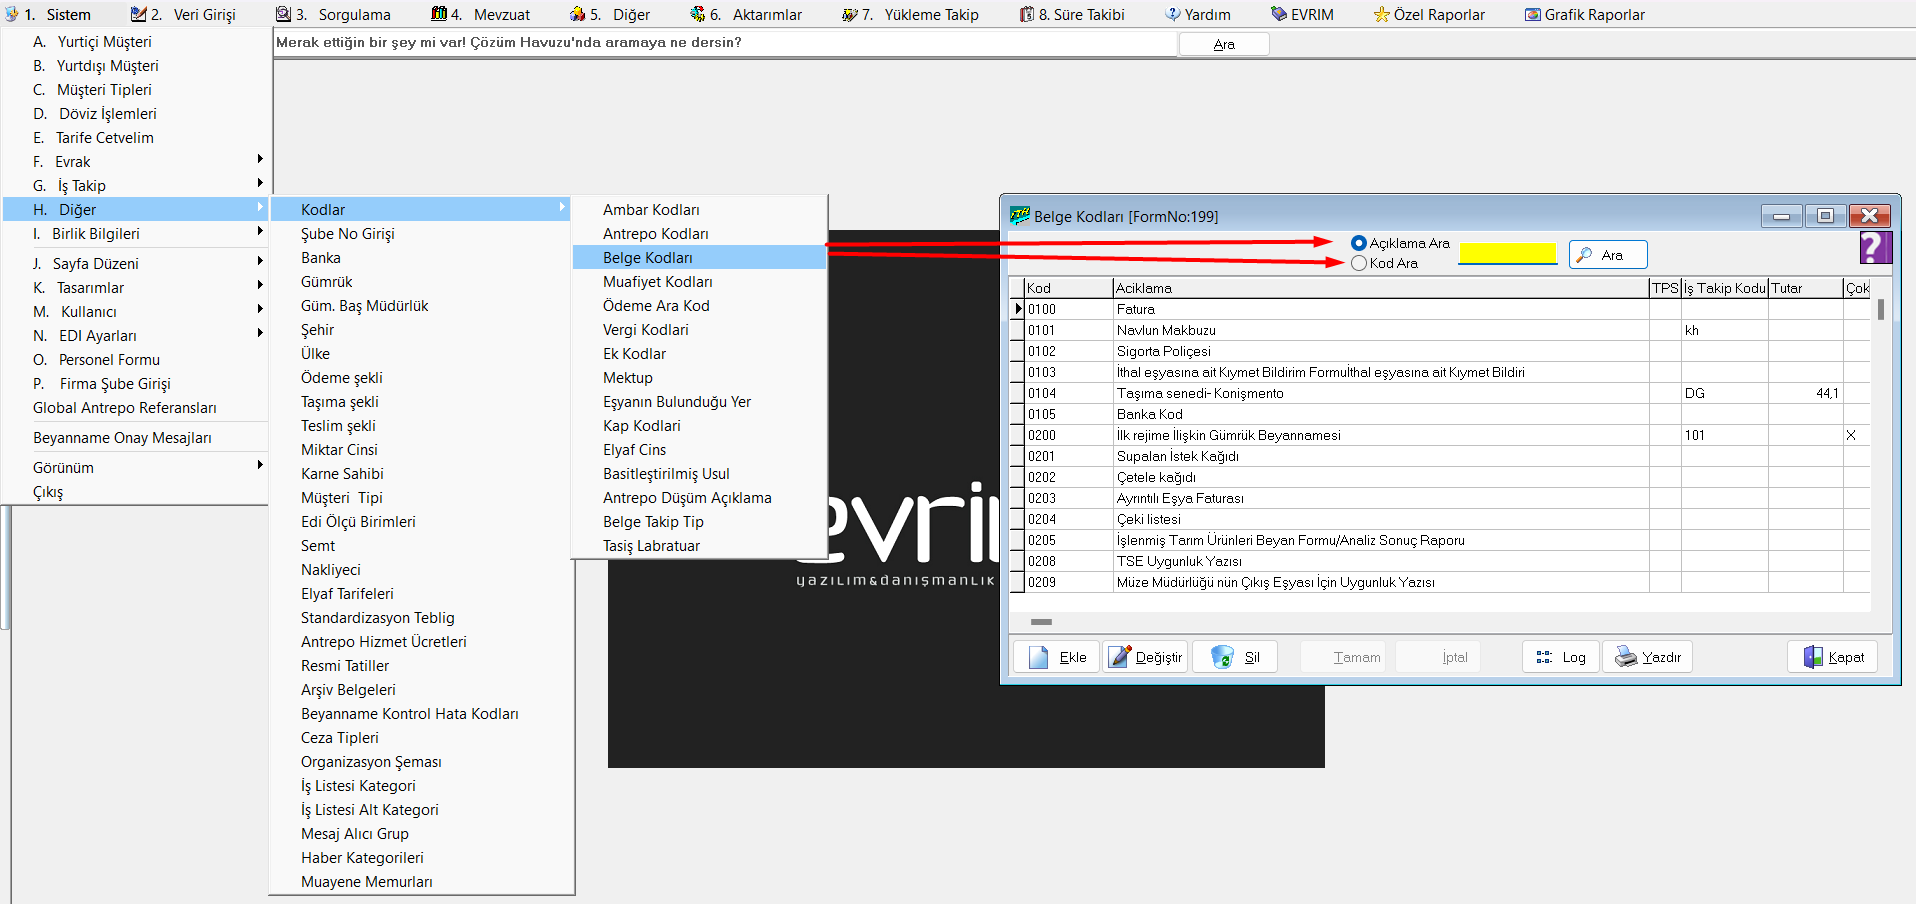This screenshot has width=1916, height=904.
Task: Click the Özel Raporlar star icon
Action: (1382, 14)
